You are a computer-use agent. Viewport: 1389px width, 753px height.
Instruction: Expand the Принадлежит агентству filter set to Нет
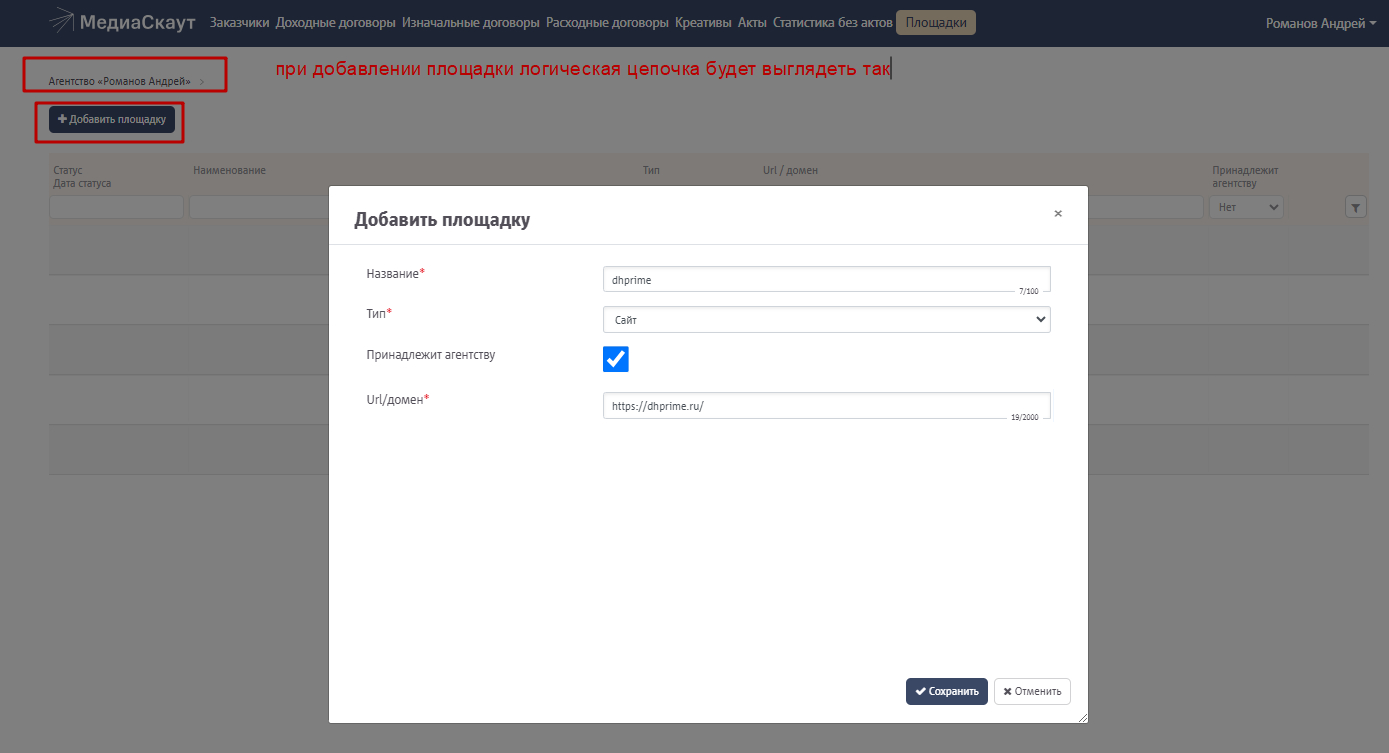[1246, 207]
